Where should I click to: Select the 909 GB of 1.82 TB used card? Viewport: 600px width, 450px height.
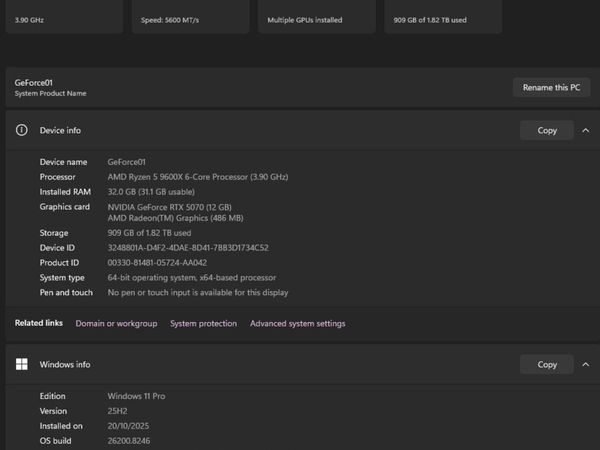(443, 17)
